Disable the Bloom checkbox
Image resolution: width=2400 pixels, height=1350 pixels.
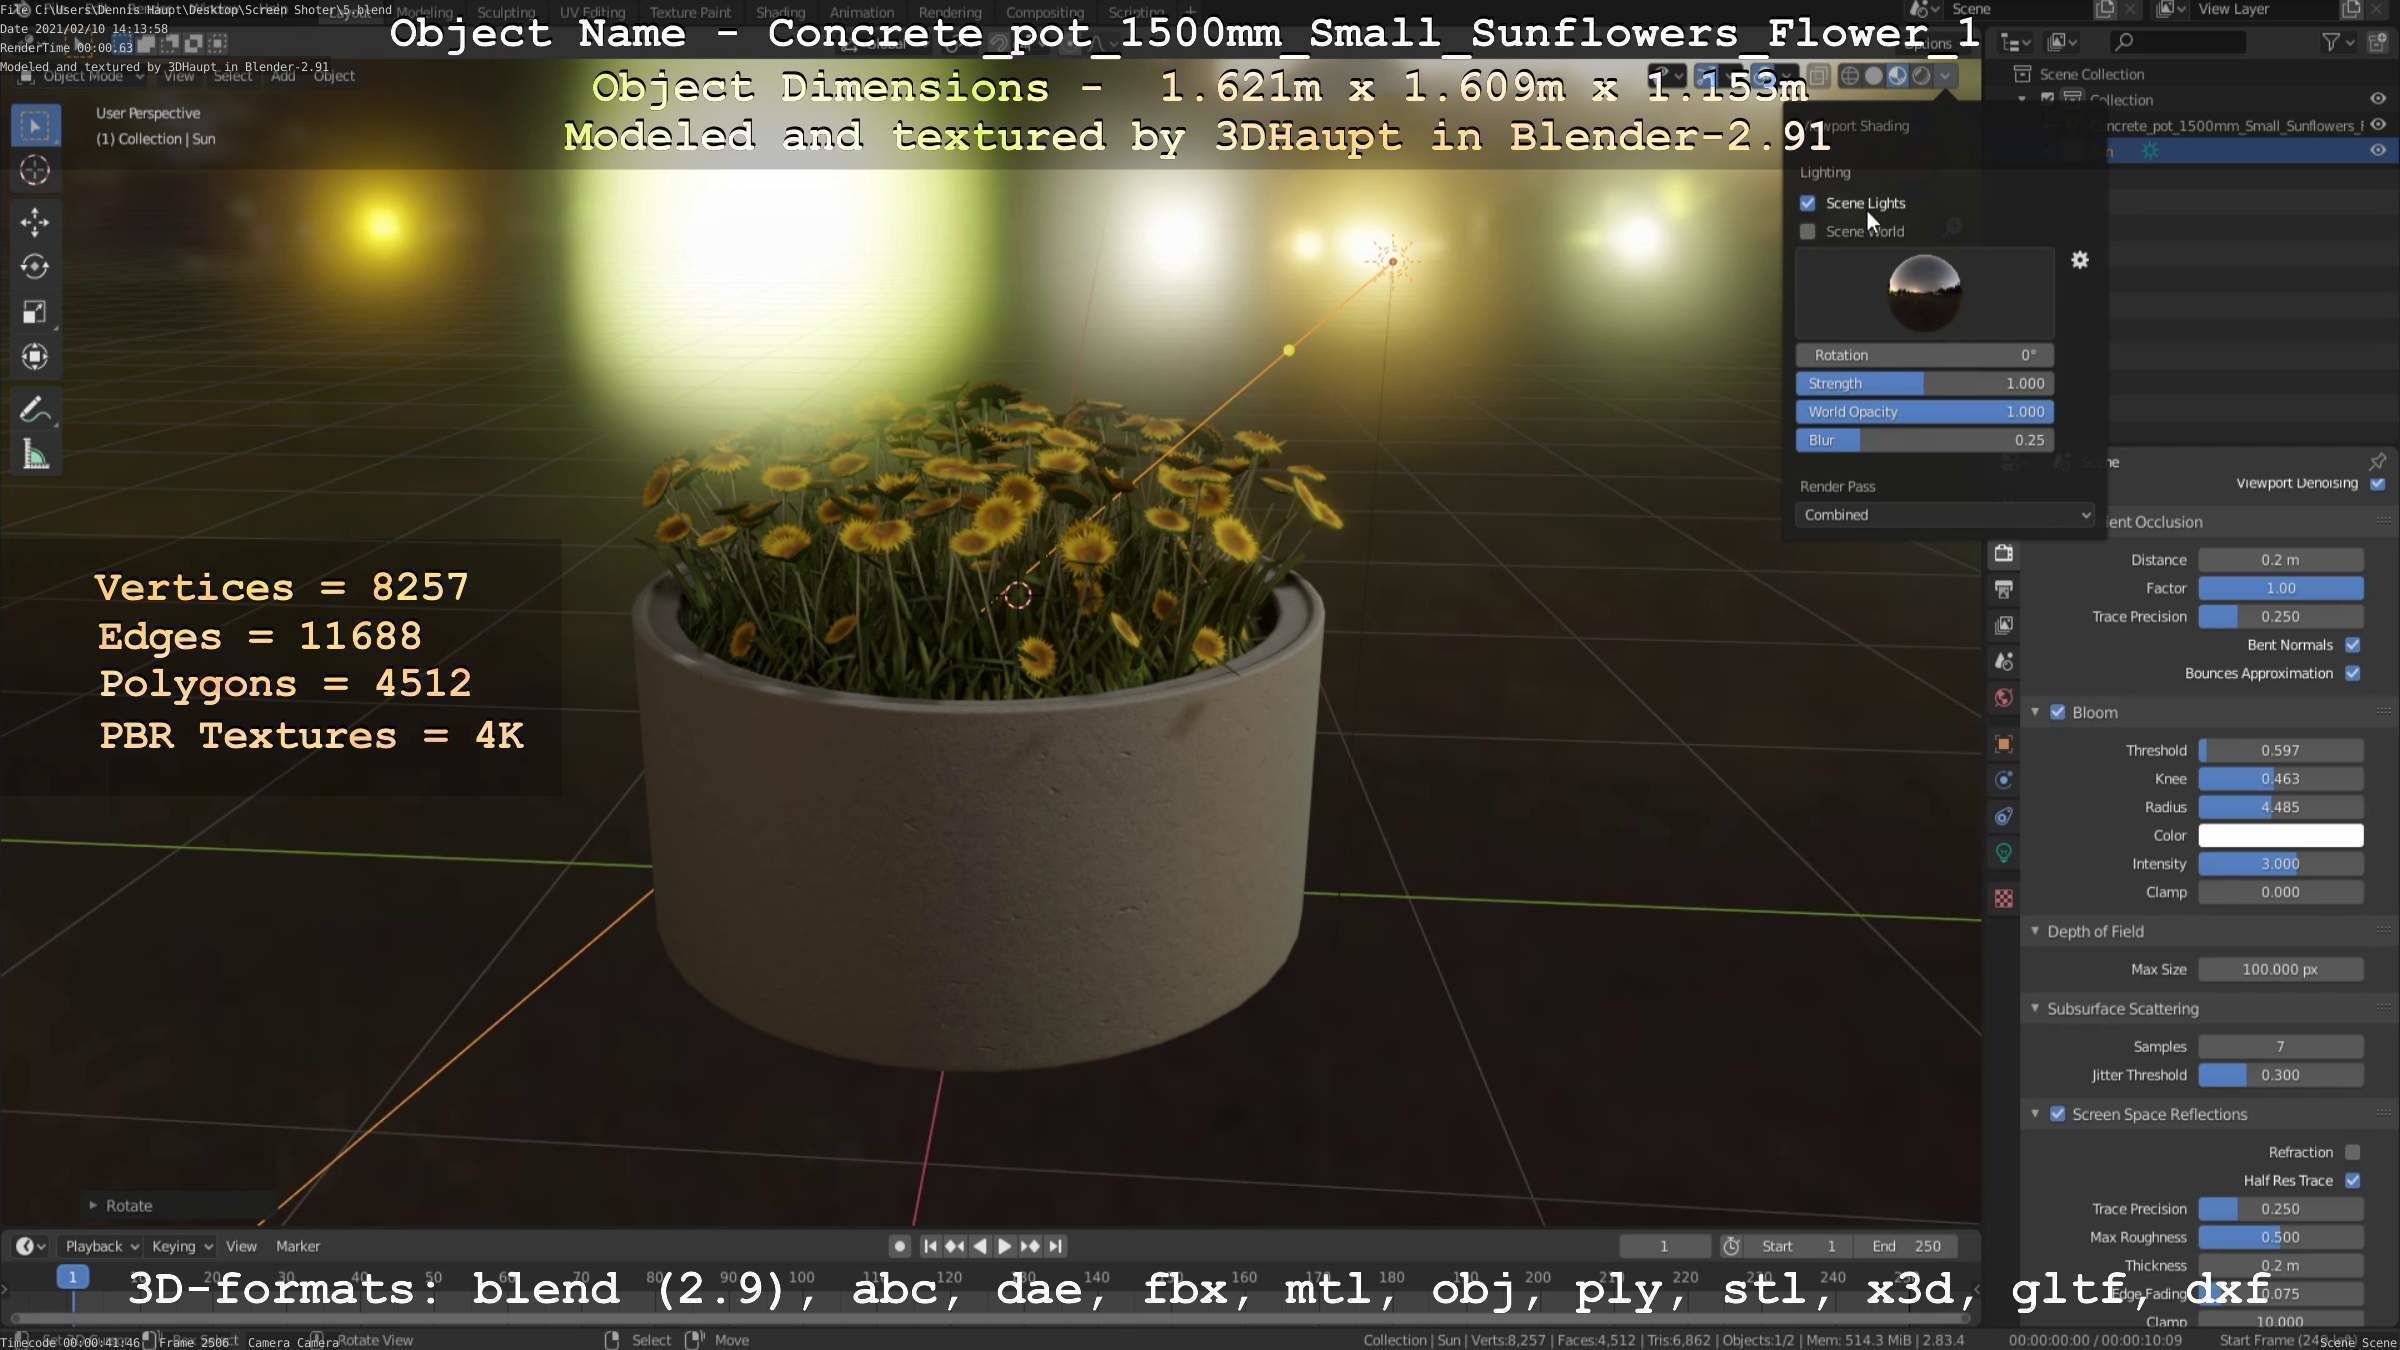point(2058,712)
